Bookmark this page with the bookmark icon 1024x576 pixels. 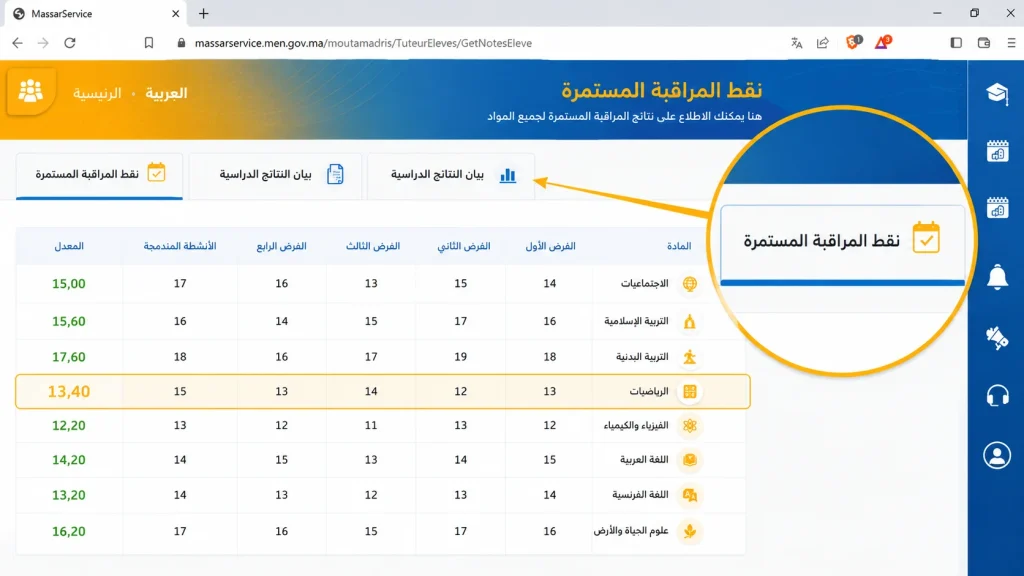(x=149, y=43)
